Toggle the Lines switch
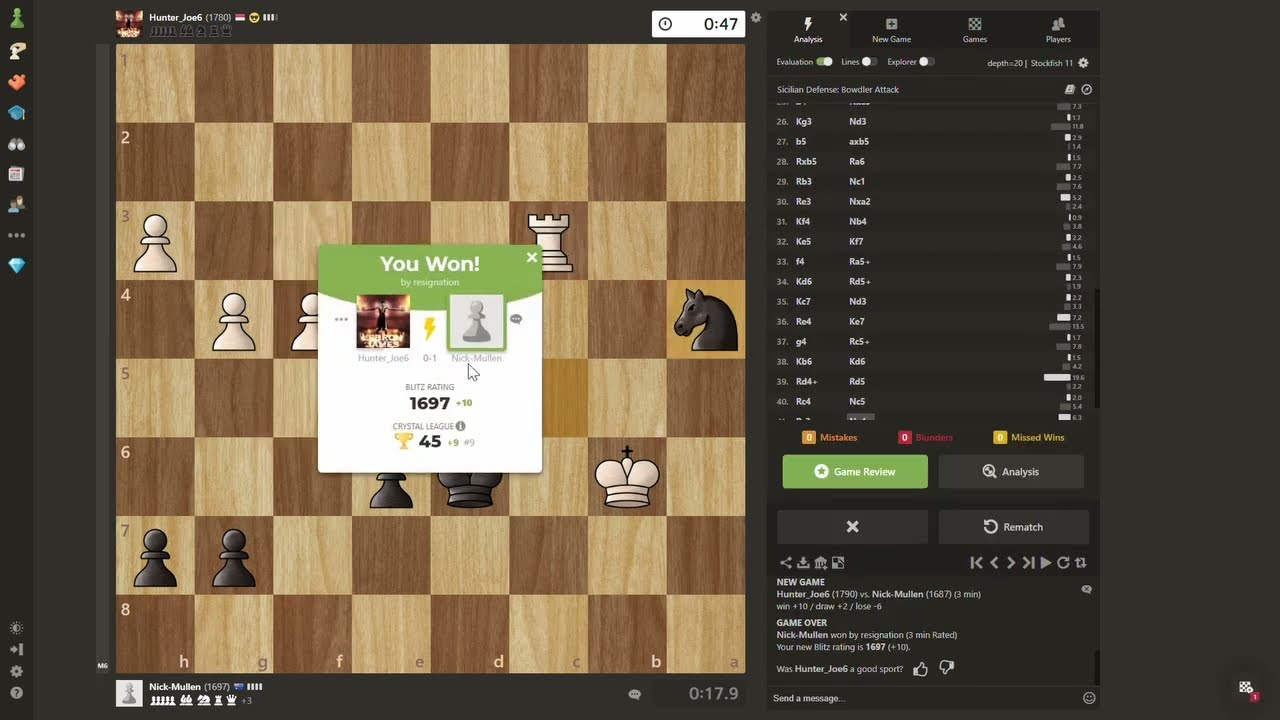This screenshot has width=1280, height=720. 870,62
